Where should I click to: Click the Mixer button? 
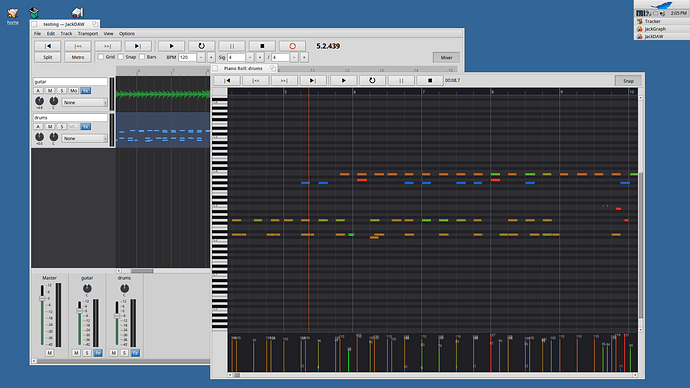[x=446, y=58]
